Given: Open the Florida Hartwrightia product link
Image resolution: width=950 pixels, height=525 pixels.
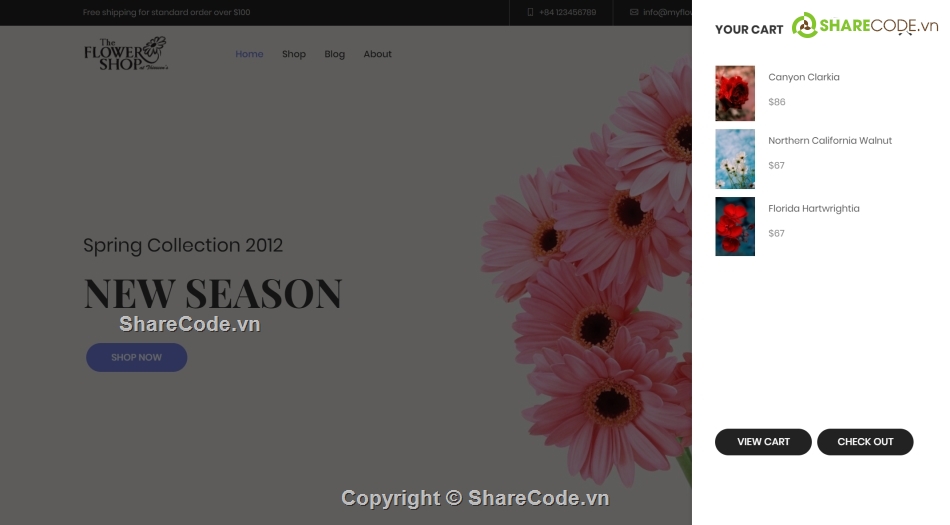Looking at the screenshot, I should [814, 208].
